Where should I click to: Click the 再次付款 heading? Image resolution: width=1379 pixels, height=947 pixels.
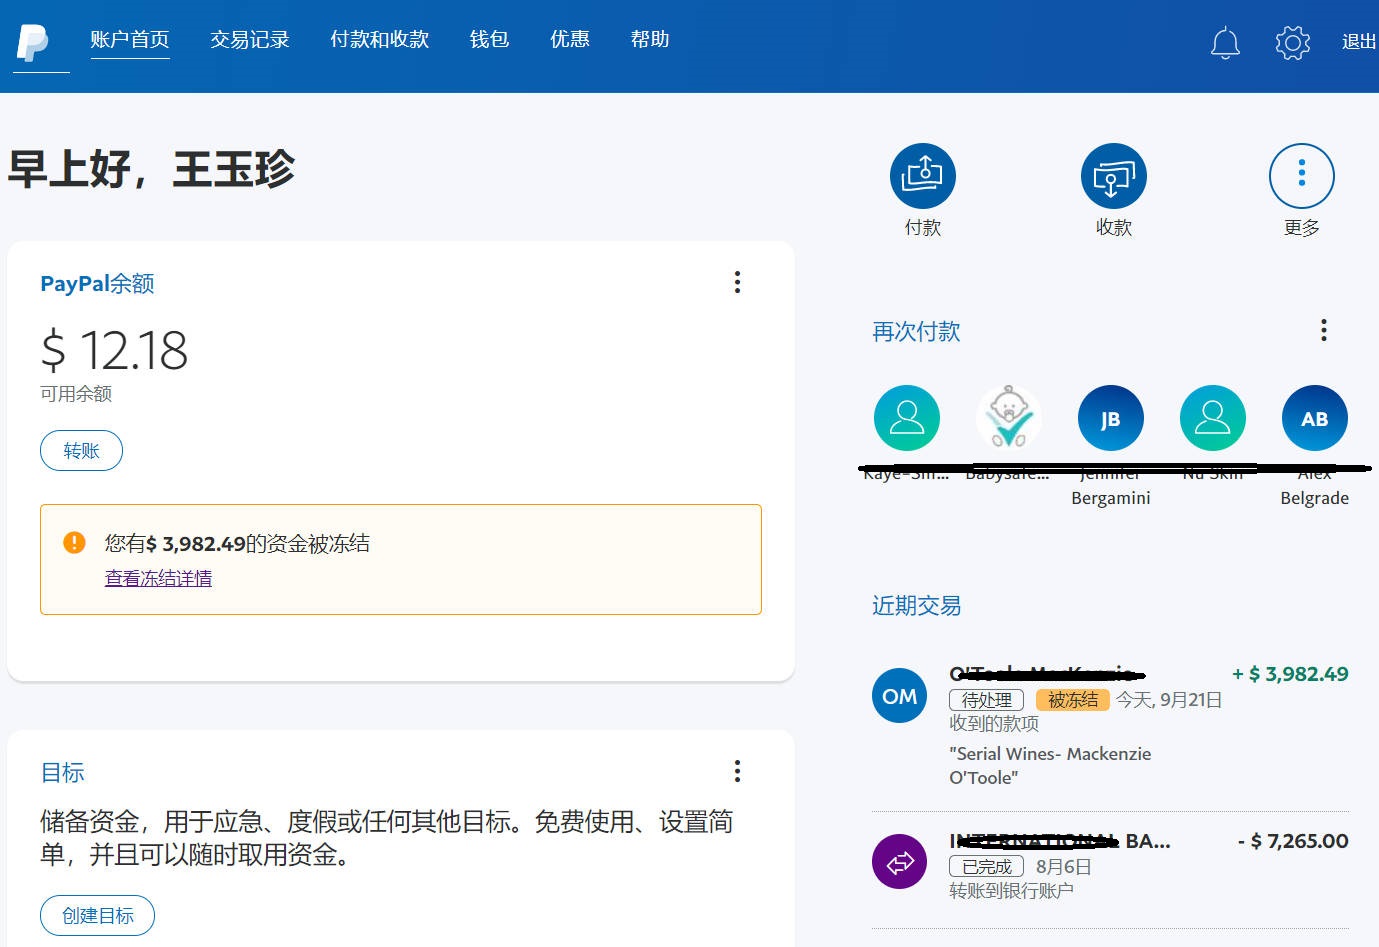tap(916, 331)
